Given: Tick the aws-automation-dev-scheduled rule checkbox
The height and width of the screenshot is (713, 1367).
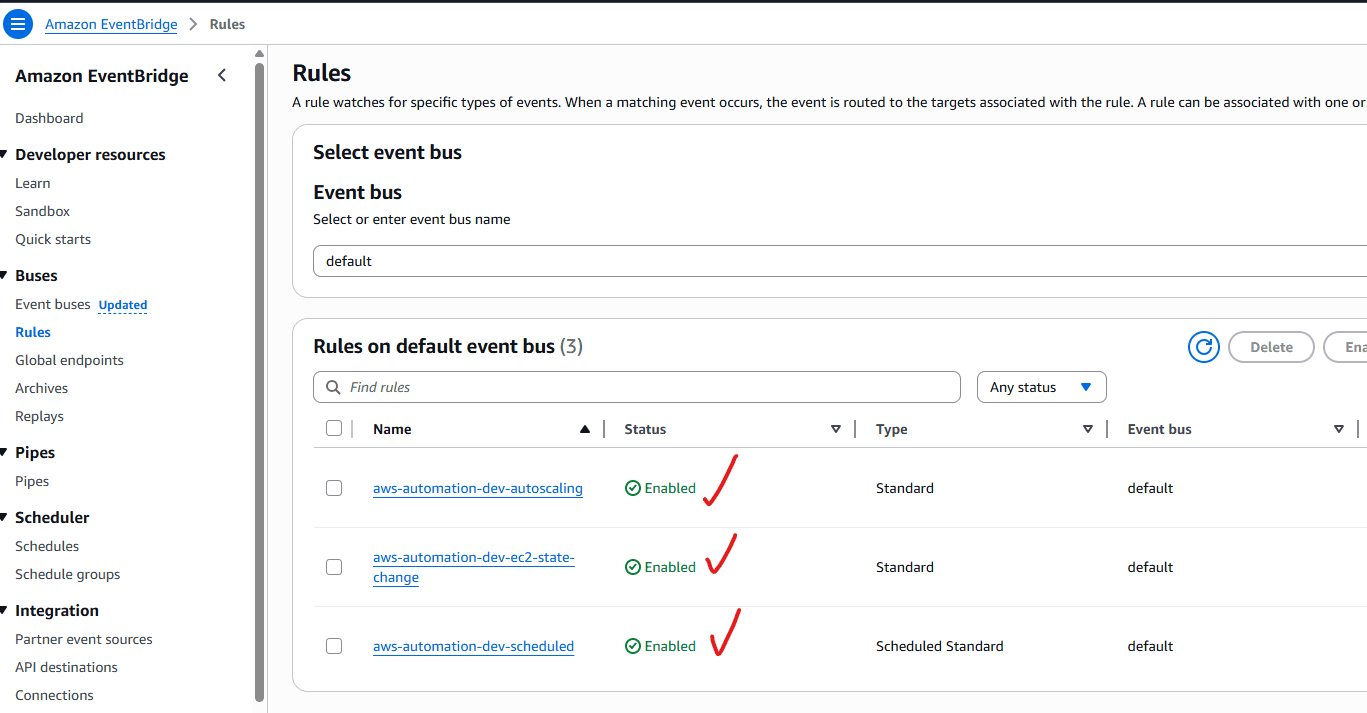Looking at the screenshot, I should pos(334,646).
